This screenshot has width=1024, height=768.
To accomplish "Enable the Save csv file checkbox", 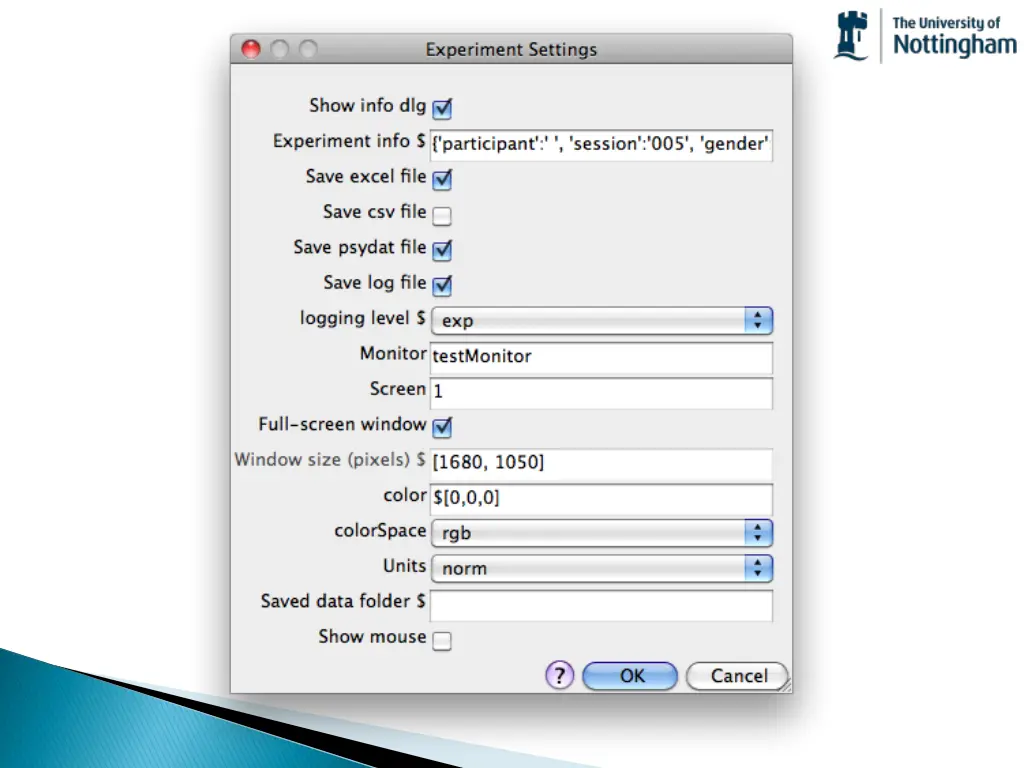I will point(442,215).
